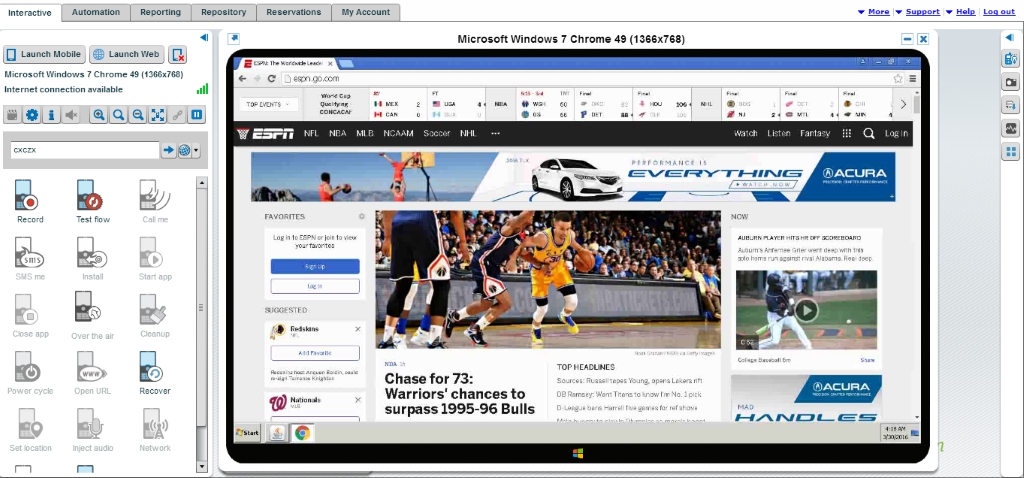Open the Support dropdown in header
Image resolution: width=1024 pixels, height=478 pixels.
(x=918, y=12)
